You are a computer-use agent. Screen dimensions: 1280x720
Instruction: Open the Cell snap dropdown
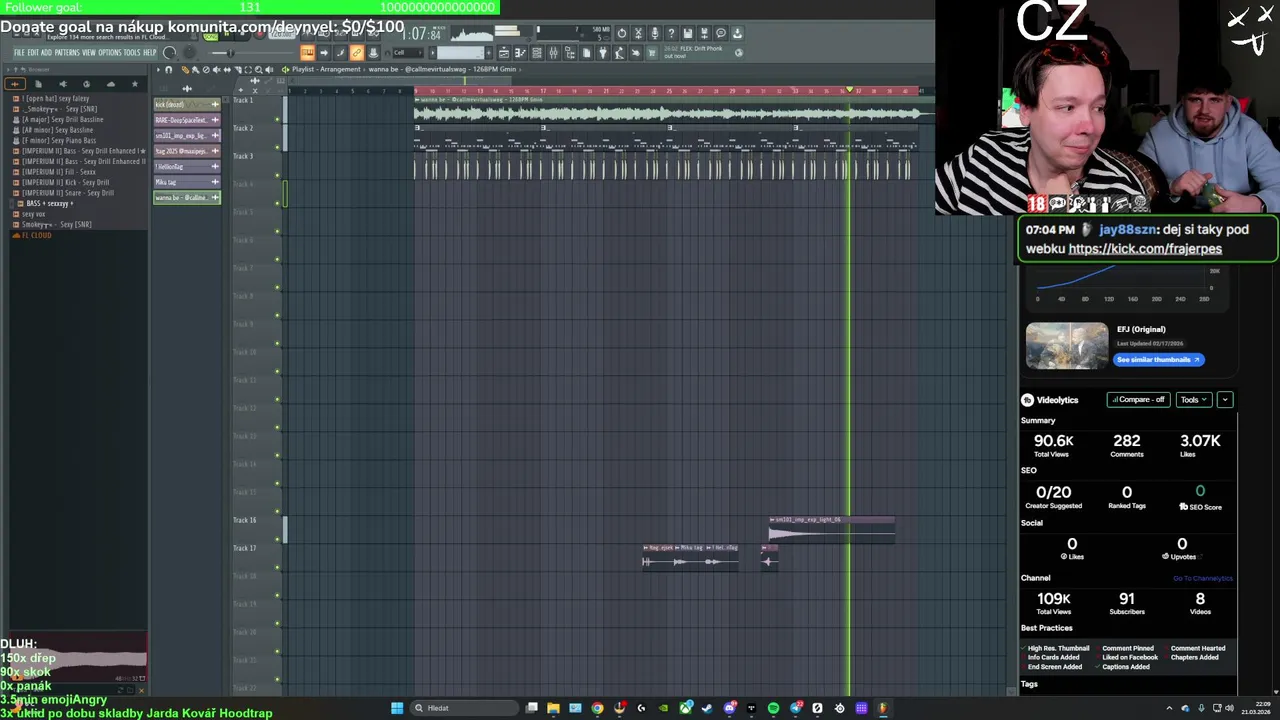(x=408, y=52)
